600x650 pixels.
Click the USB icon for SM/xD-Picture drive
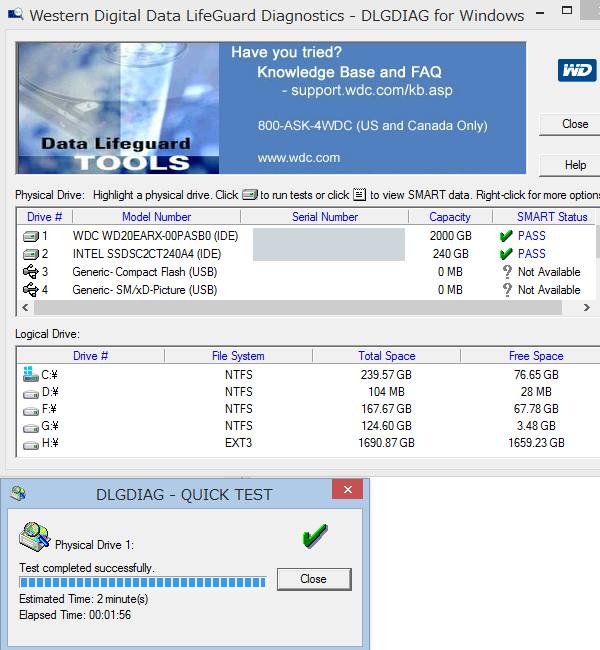(30, 290)
